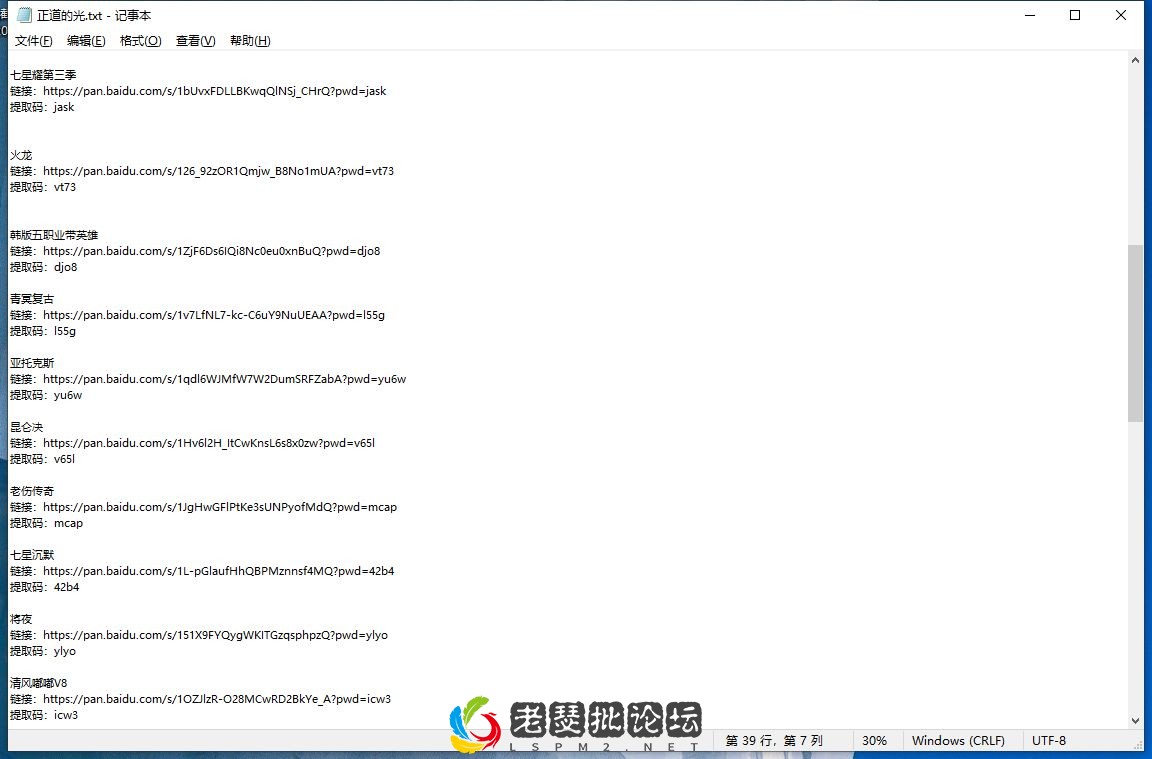This screenshot has height=759, width=1152.
Task: Click the link ending pwd=v65l
Action: click(209, 443)
